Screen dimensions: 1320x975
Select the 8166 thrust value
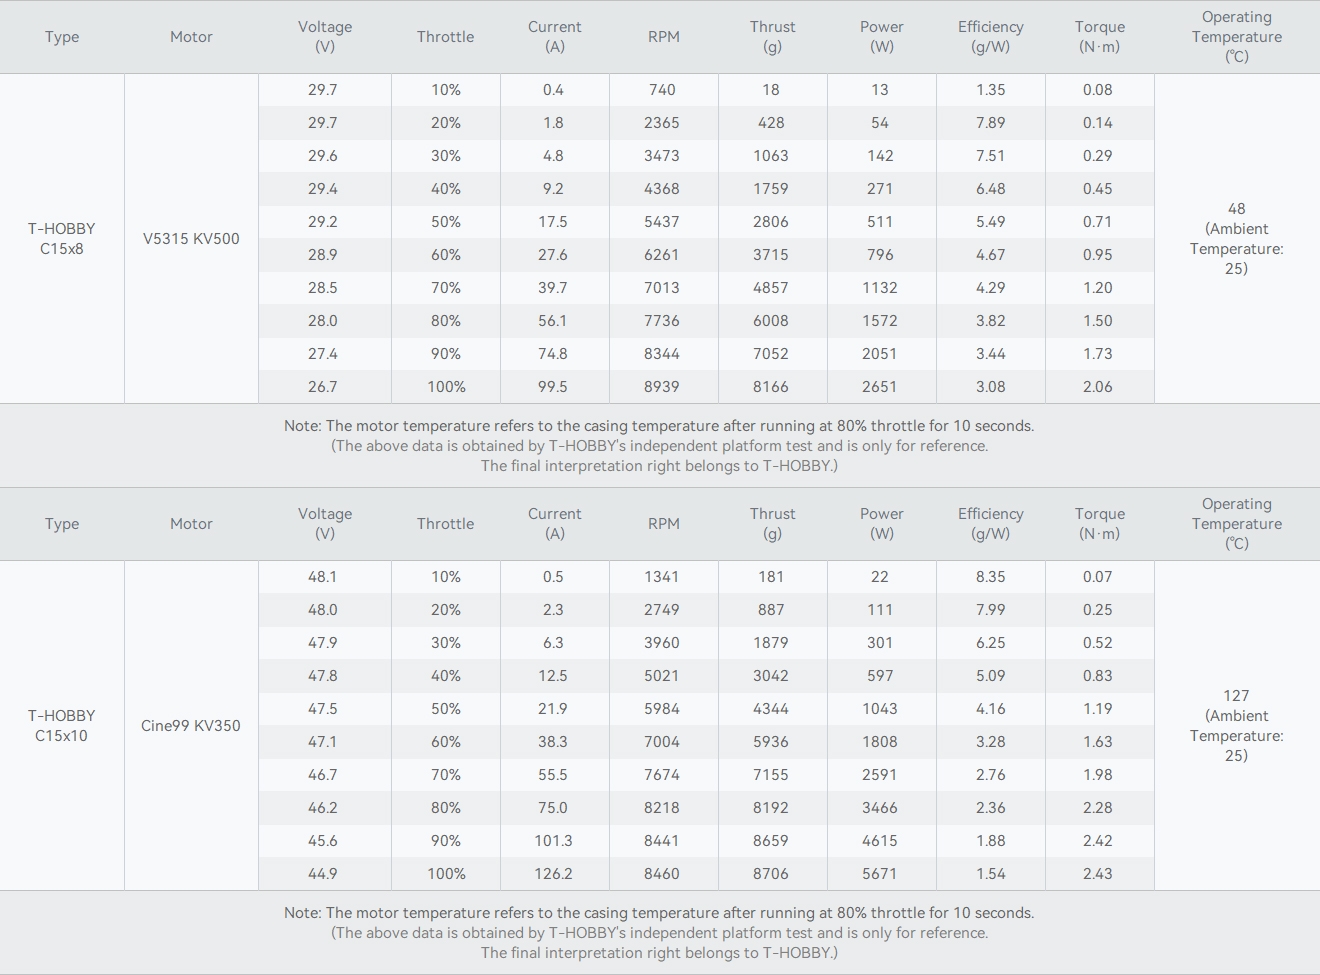tap(771, 387)
